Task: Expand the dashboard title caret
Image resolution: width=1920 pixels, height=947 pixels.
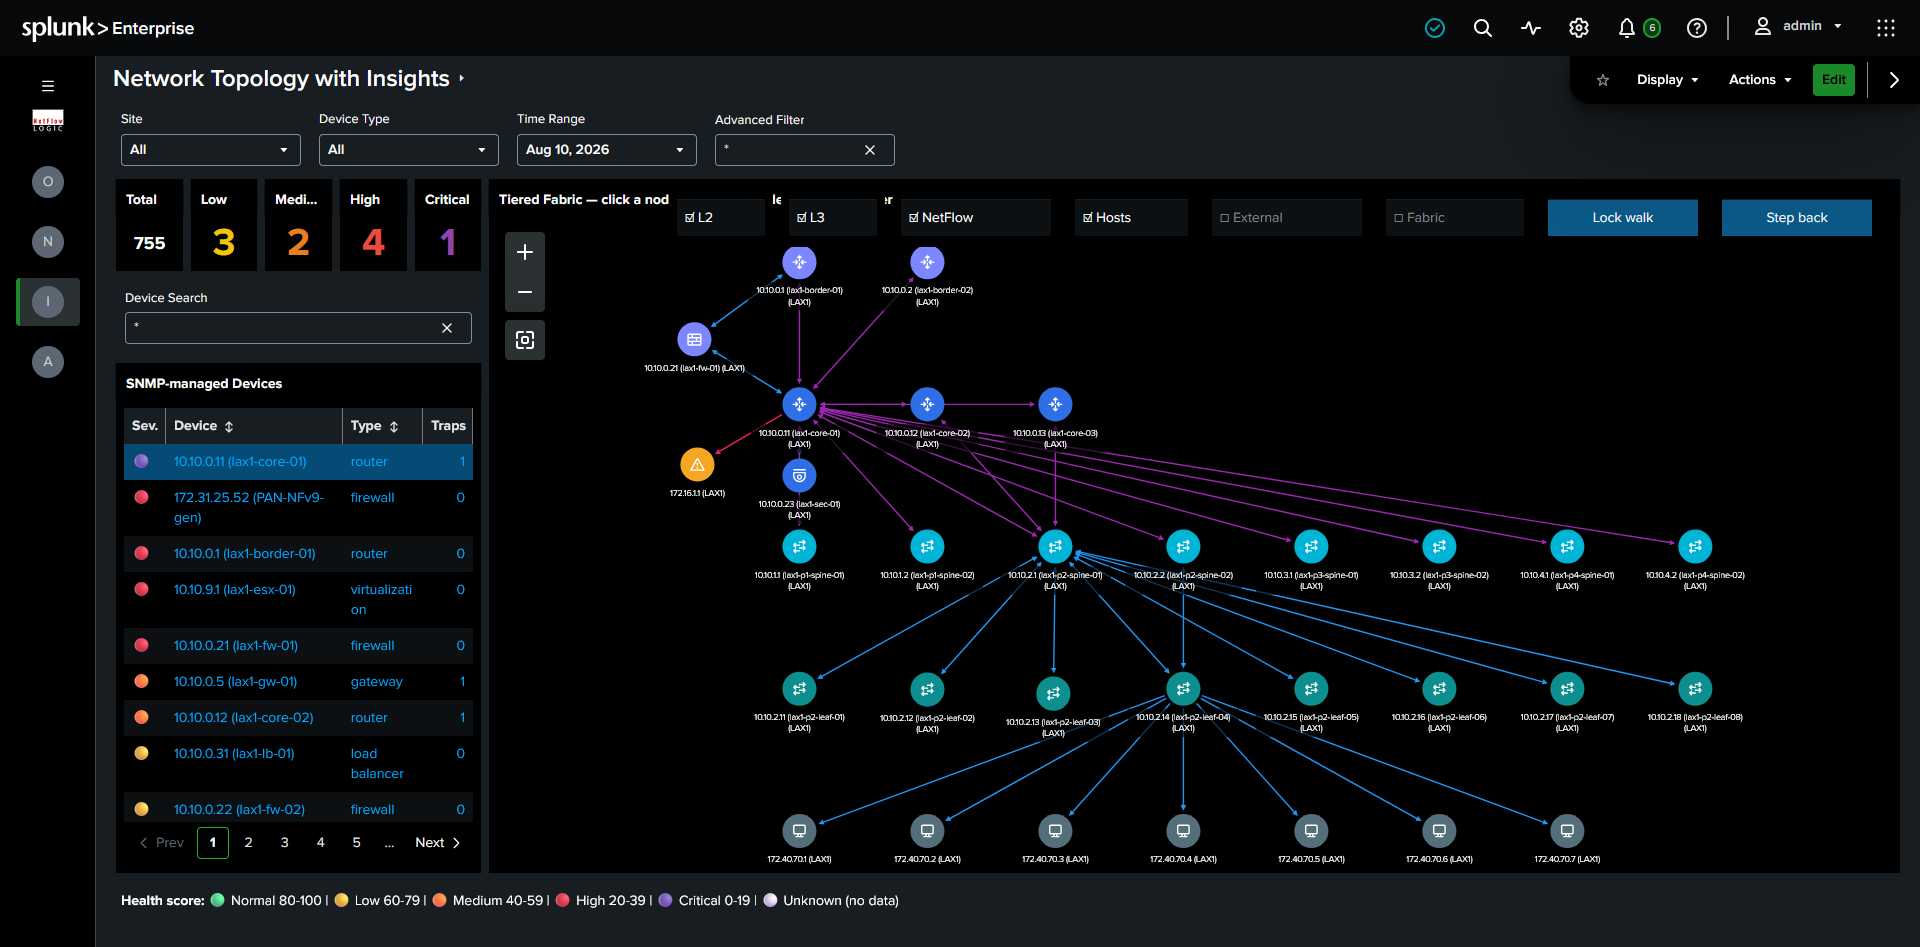Action: pos(461,78)
